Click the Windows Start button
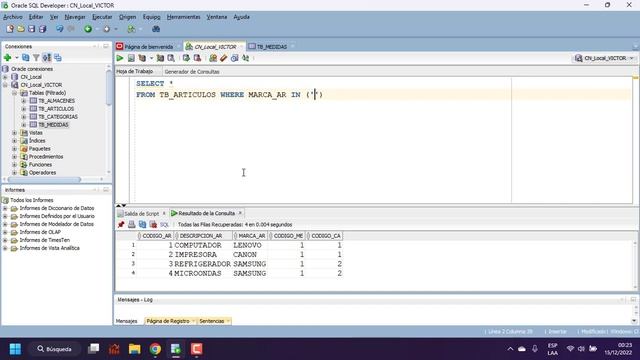640x360 pixels. [x=16, y=349]
